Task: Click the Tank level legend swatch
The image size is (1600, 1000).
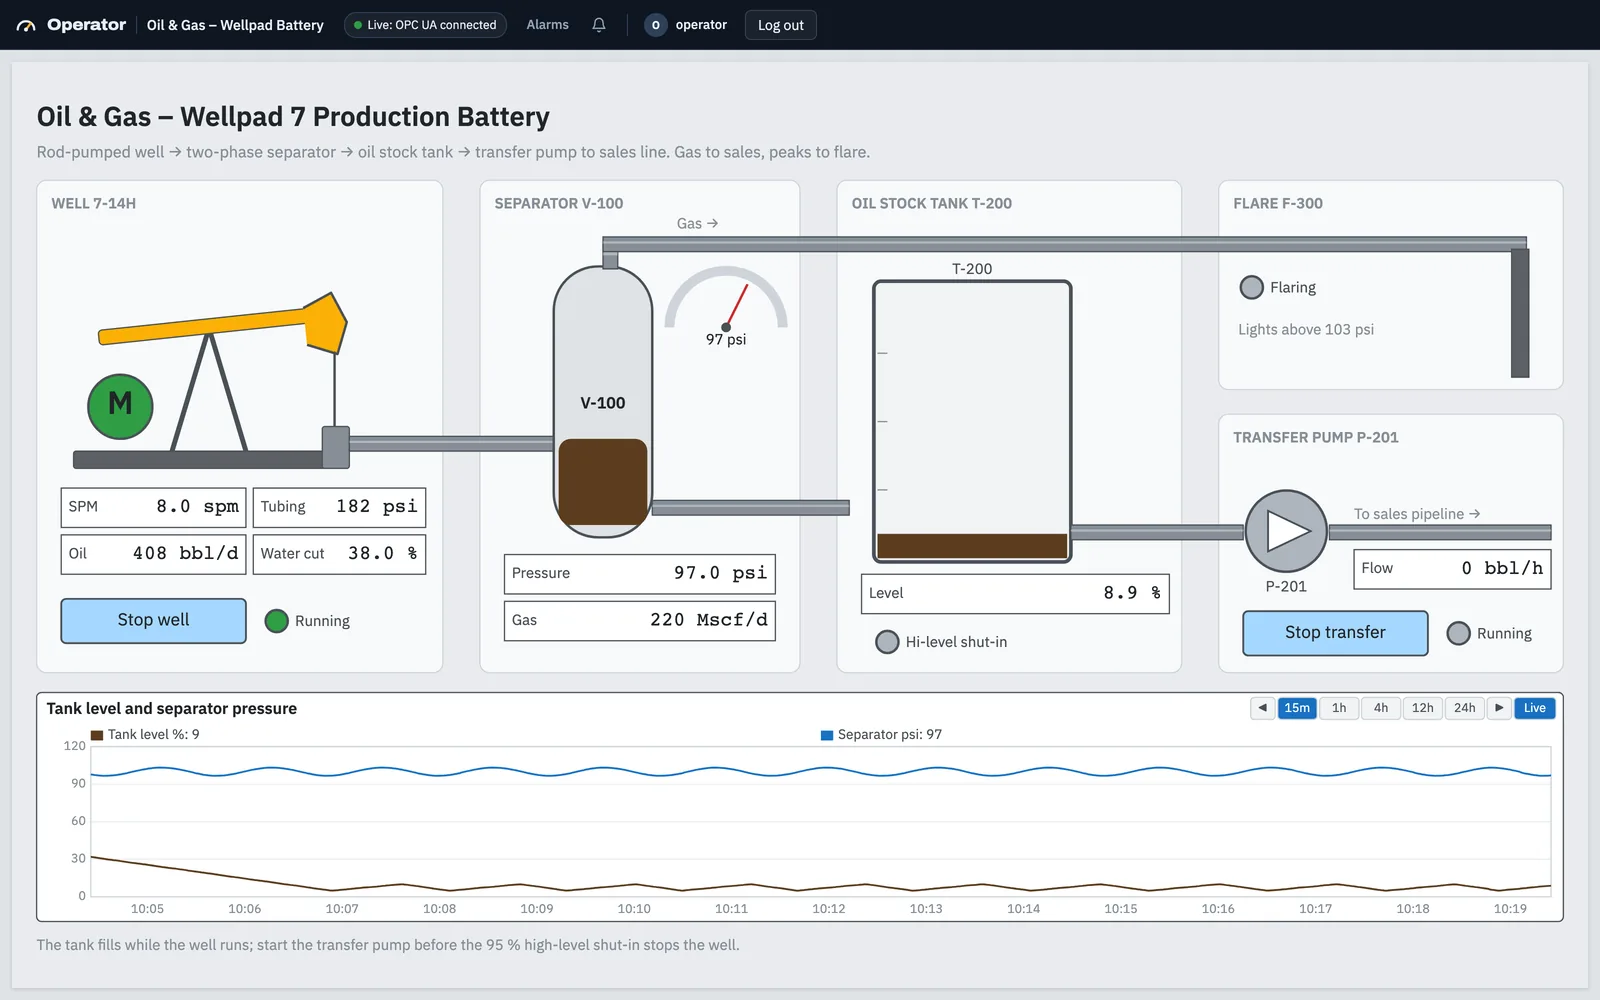Action: pos(97,735)
